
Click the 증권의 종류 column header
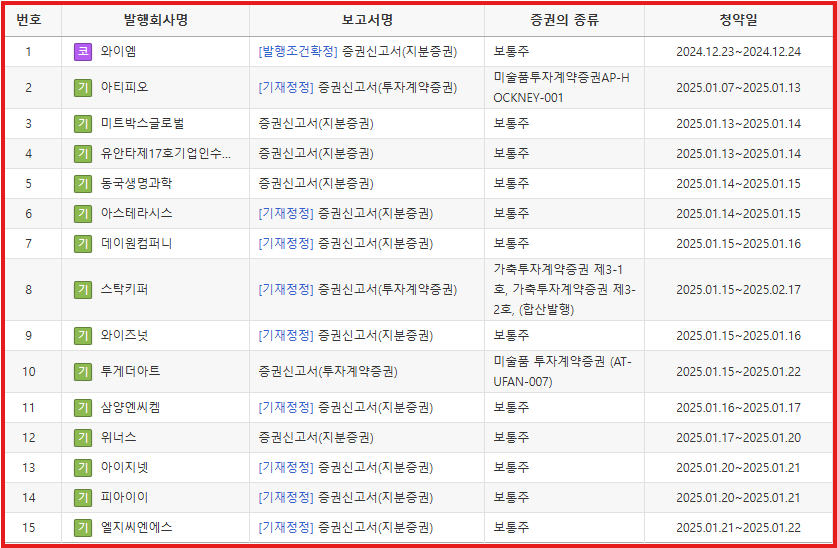565,20
